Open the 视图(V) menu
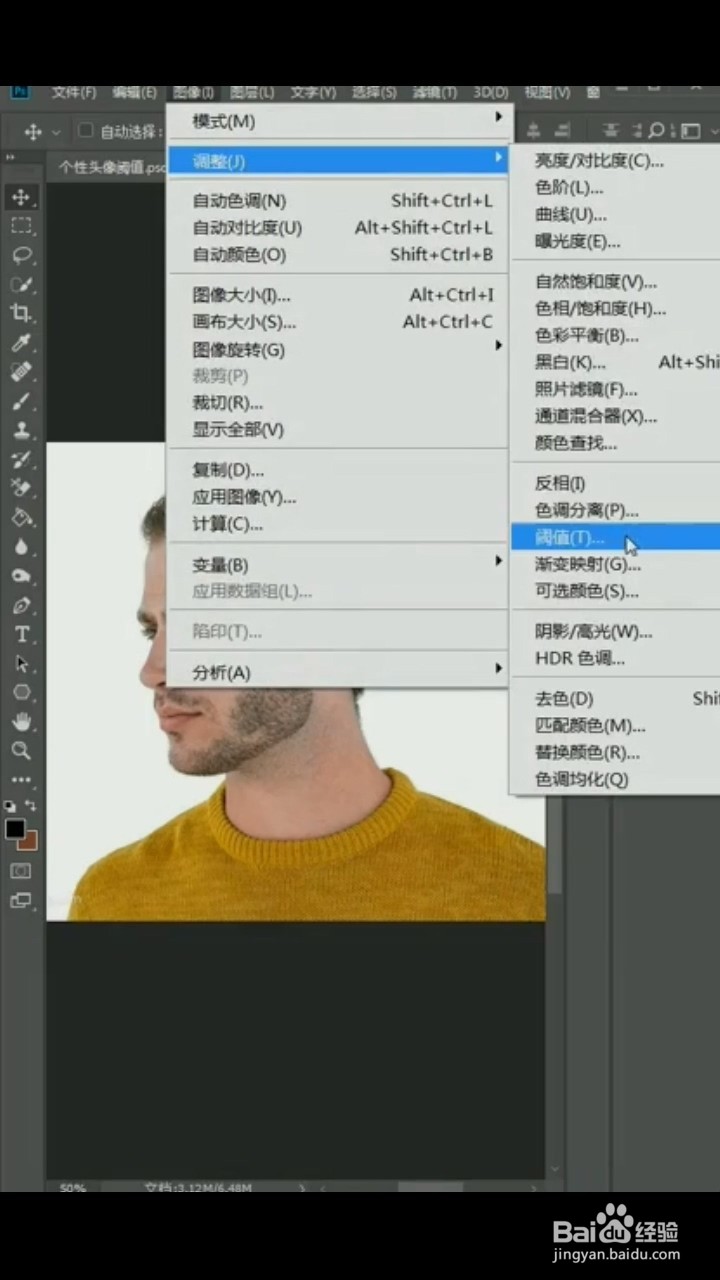The height and width of the screenshot is (1280, 720). click(x=547, y=92)
